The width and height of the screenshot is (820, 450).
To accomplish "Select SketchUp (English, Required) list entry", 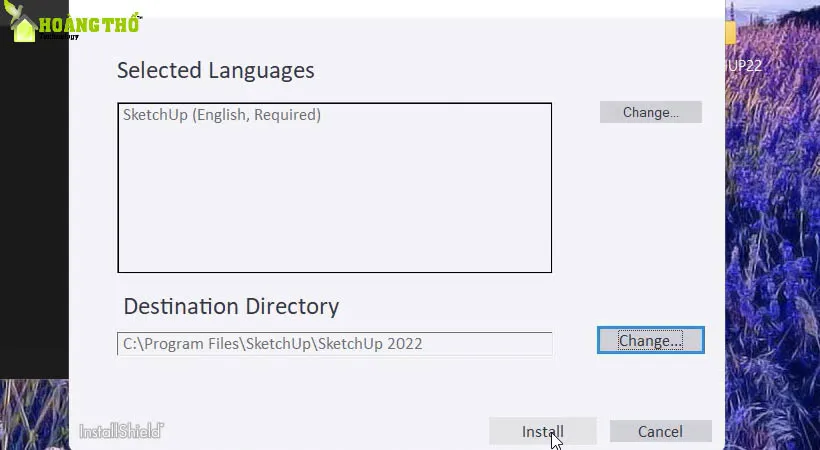I will tap(222, 115).
